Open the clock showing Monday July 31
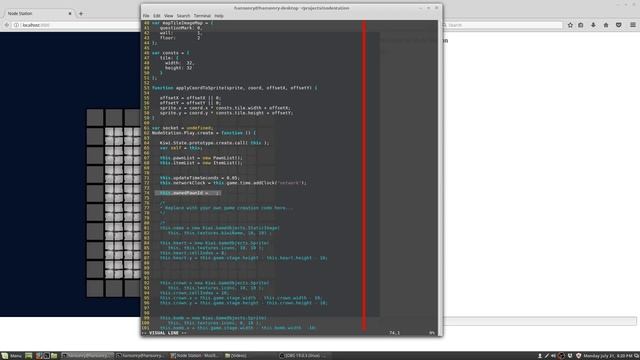The image size is (640, 360). click(x=608, y=356)
